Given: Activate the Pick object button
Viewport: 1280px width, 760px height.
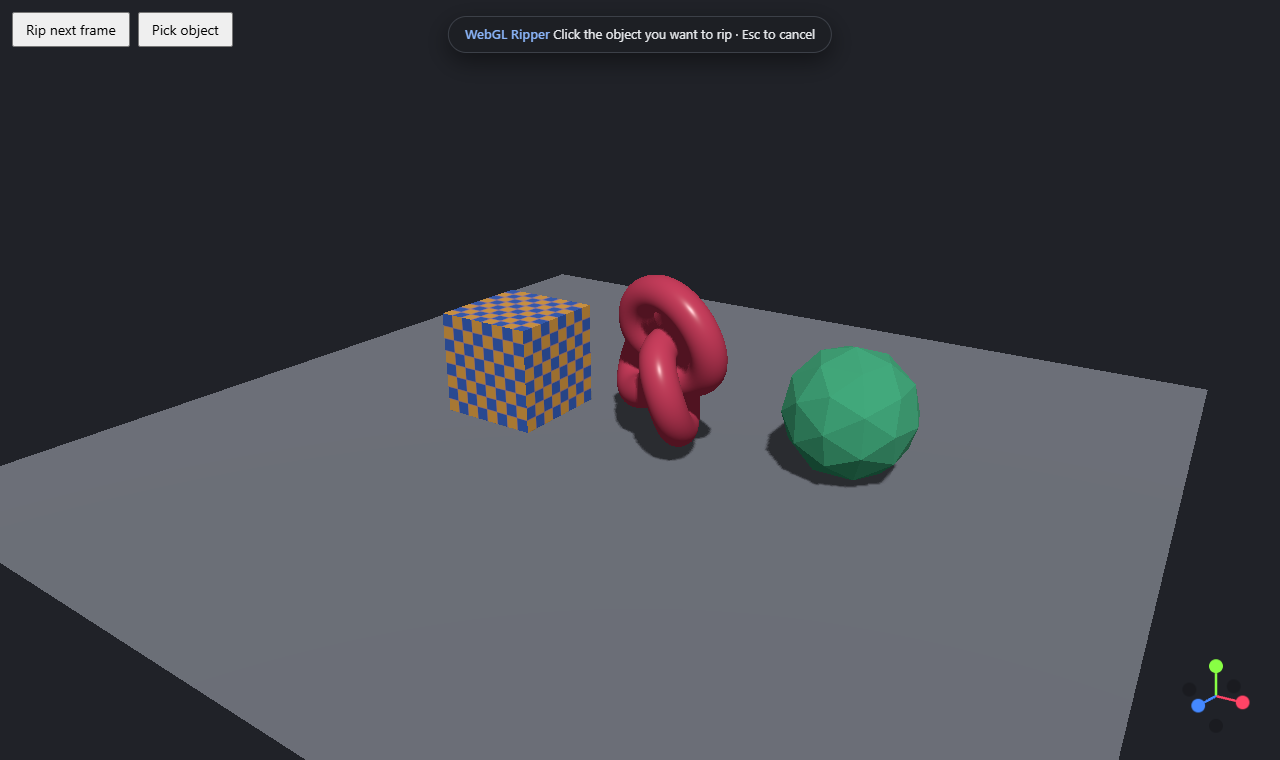Looking at the screenshot, I should (185, 30).
